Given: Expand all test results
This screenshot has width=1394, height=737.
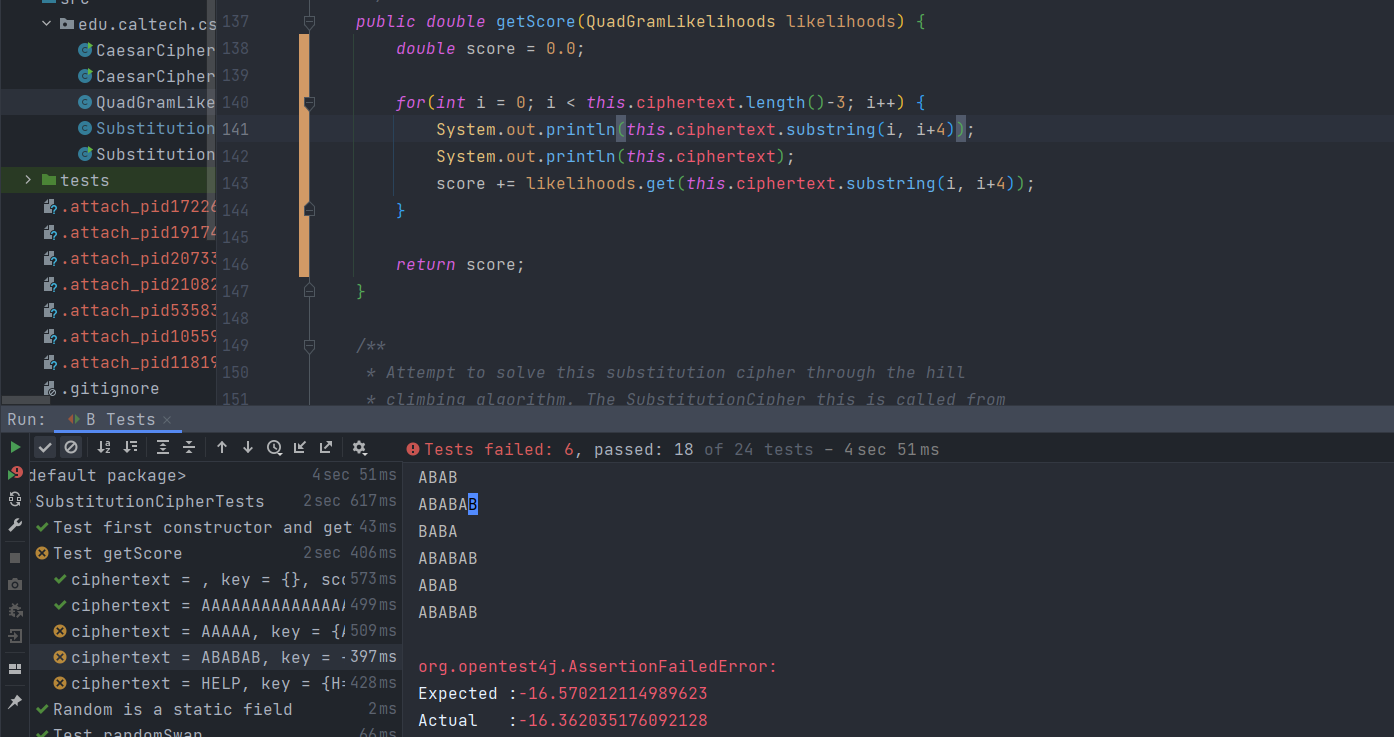Looking at the screenshot, I should (x=163, y=448).
